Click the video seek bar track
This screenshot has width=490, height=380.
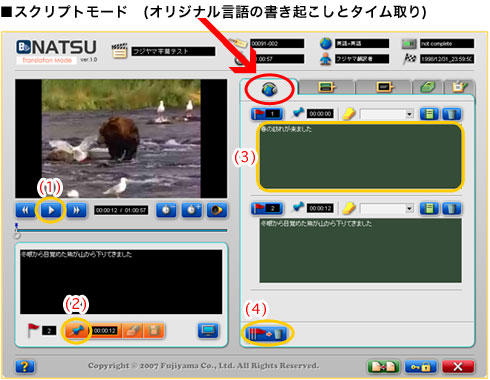pos(122,230)
